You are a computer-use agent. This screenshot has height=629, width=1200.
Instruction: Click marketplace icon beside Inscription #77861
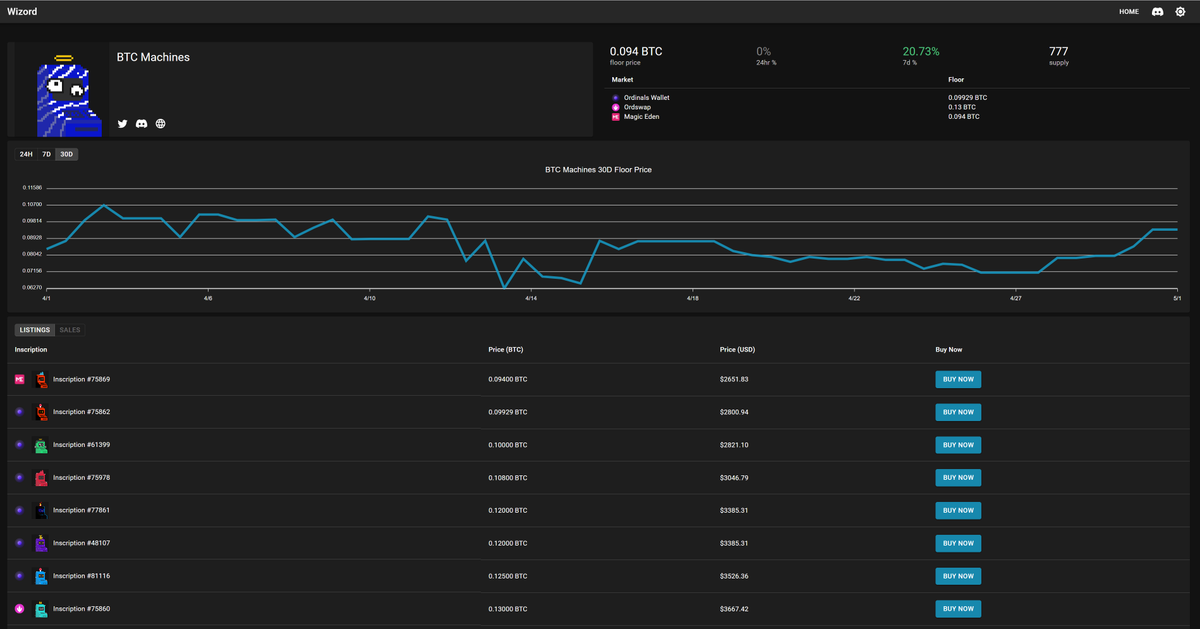19,510
